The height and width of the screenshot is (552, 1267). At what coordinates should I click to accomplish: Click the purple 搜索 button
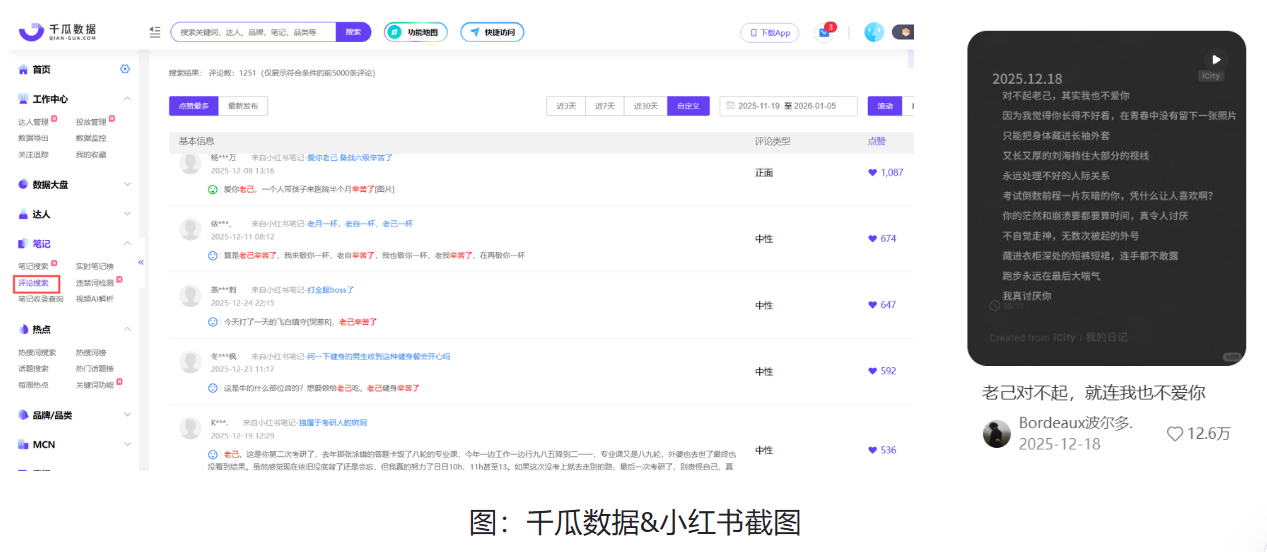click(353, 32)
